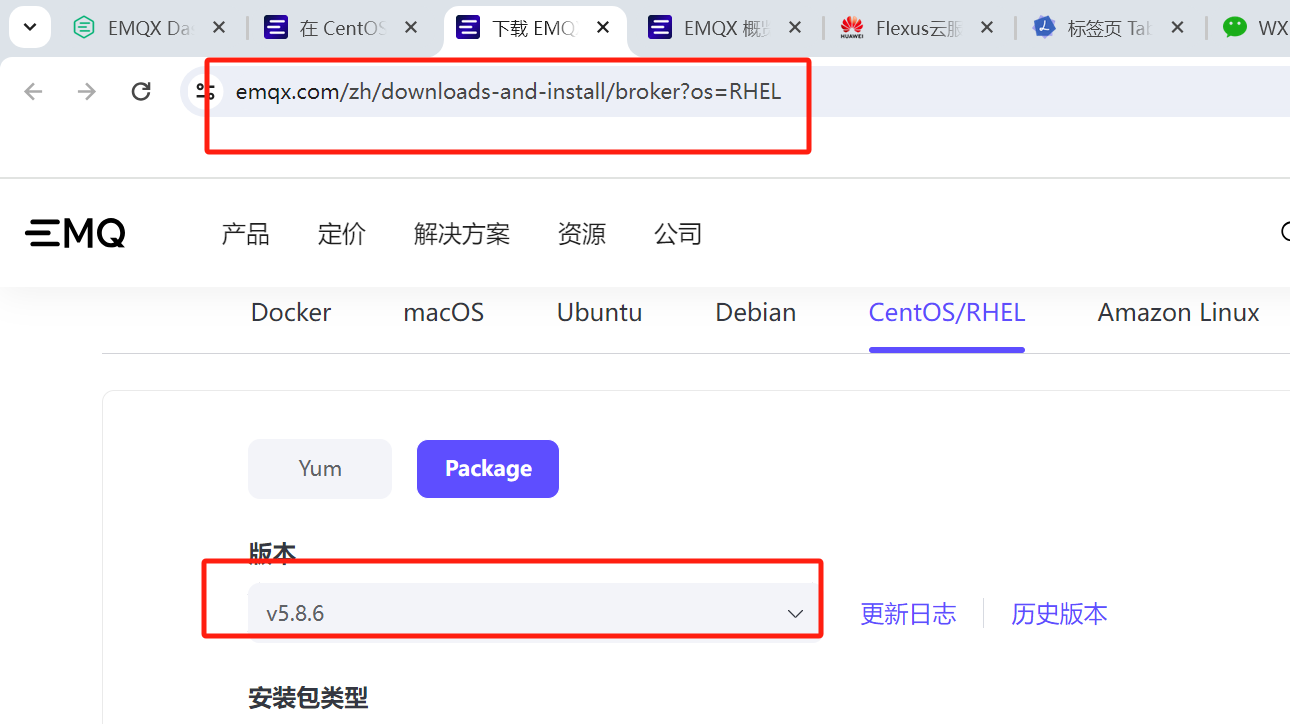Choose the Yum install method
This screenshot has width=1290, height=724.
pyautogui.click(x=320, y=469)
